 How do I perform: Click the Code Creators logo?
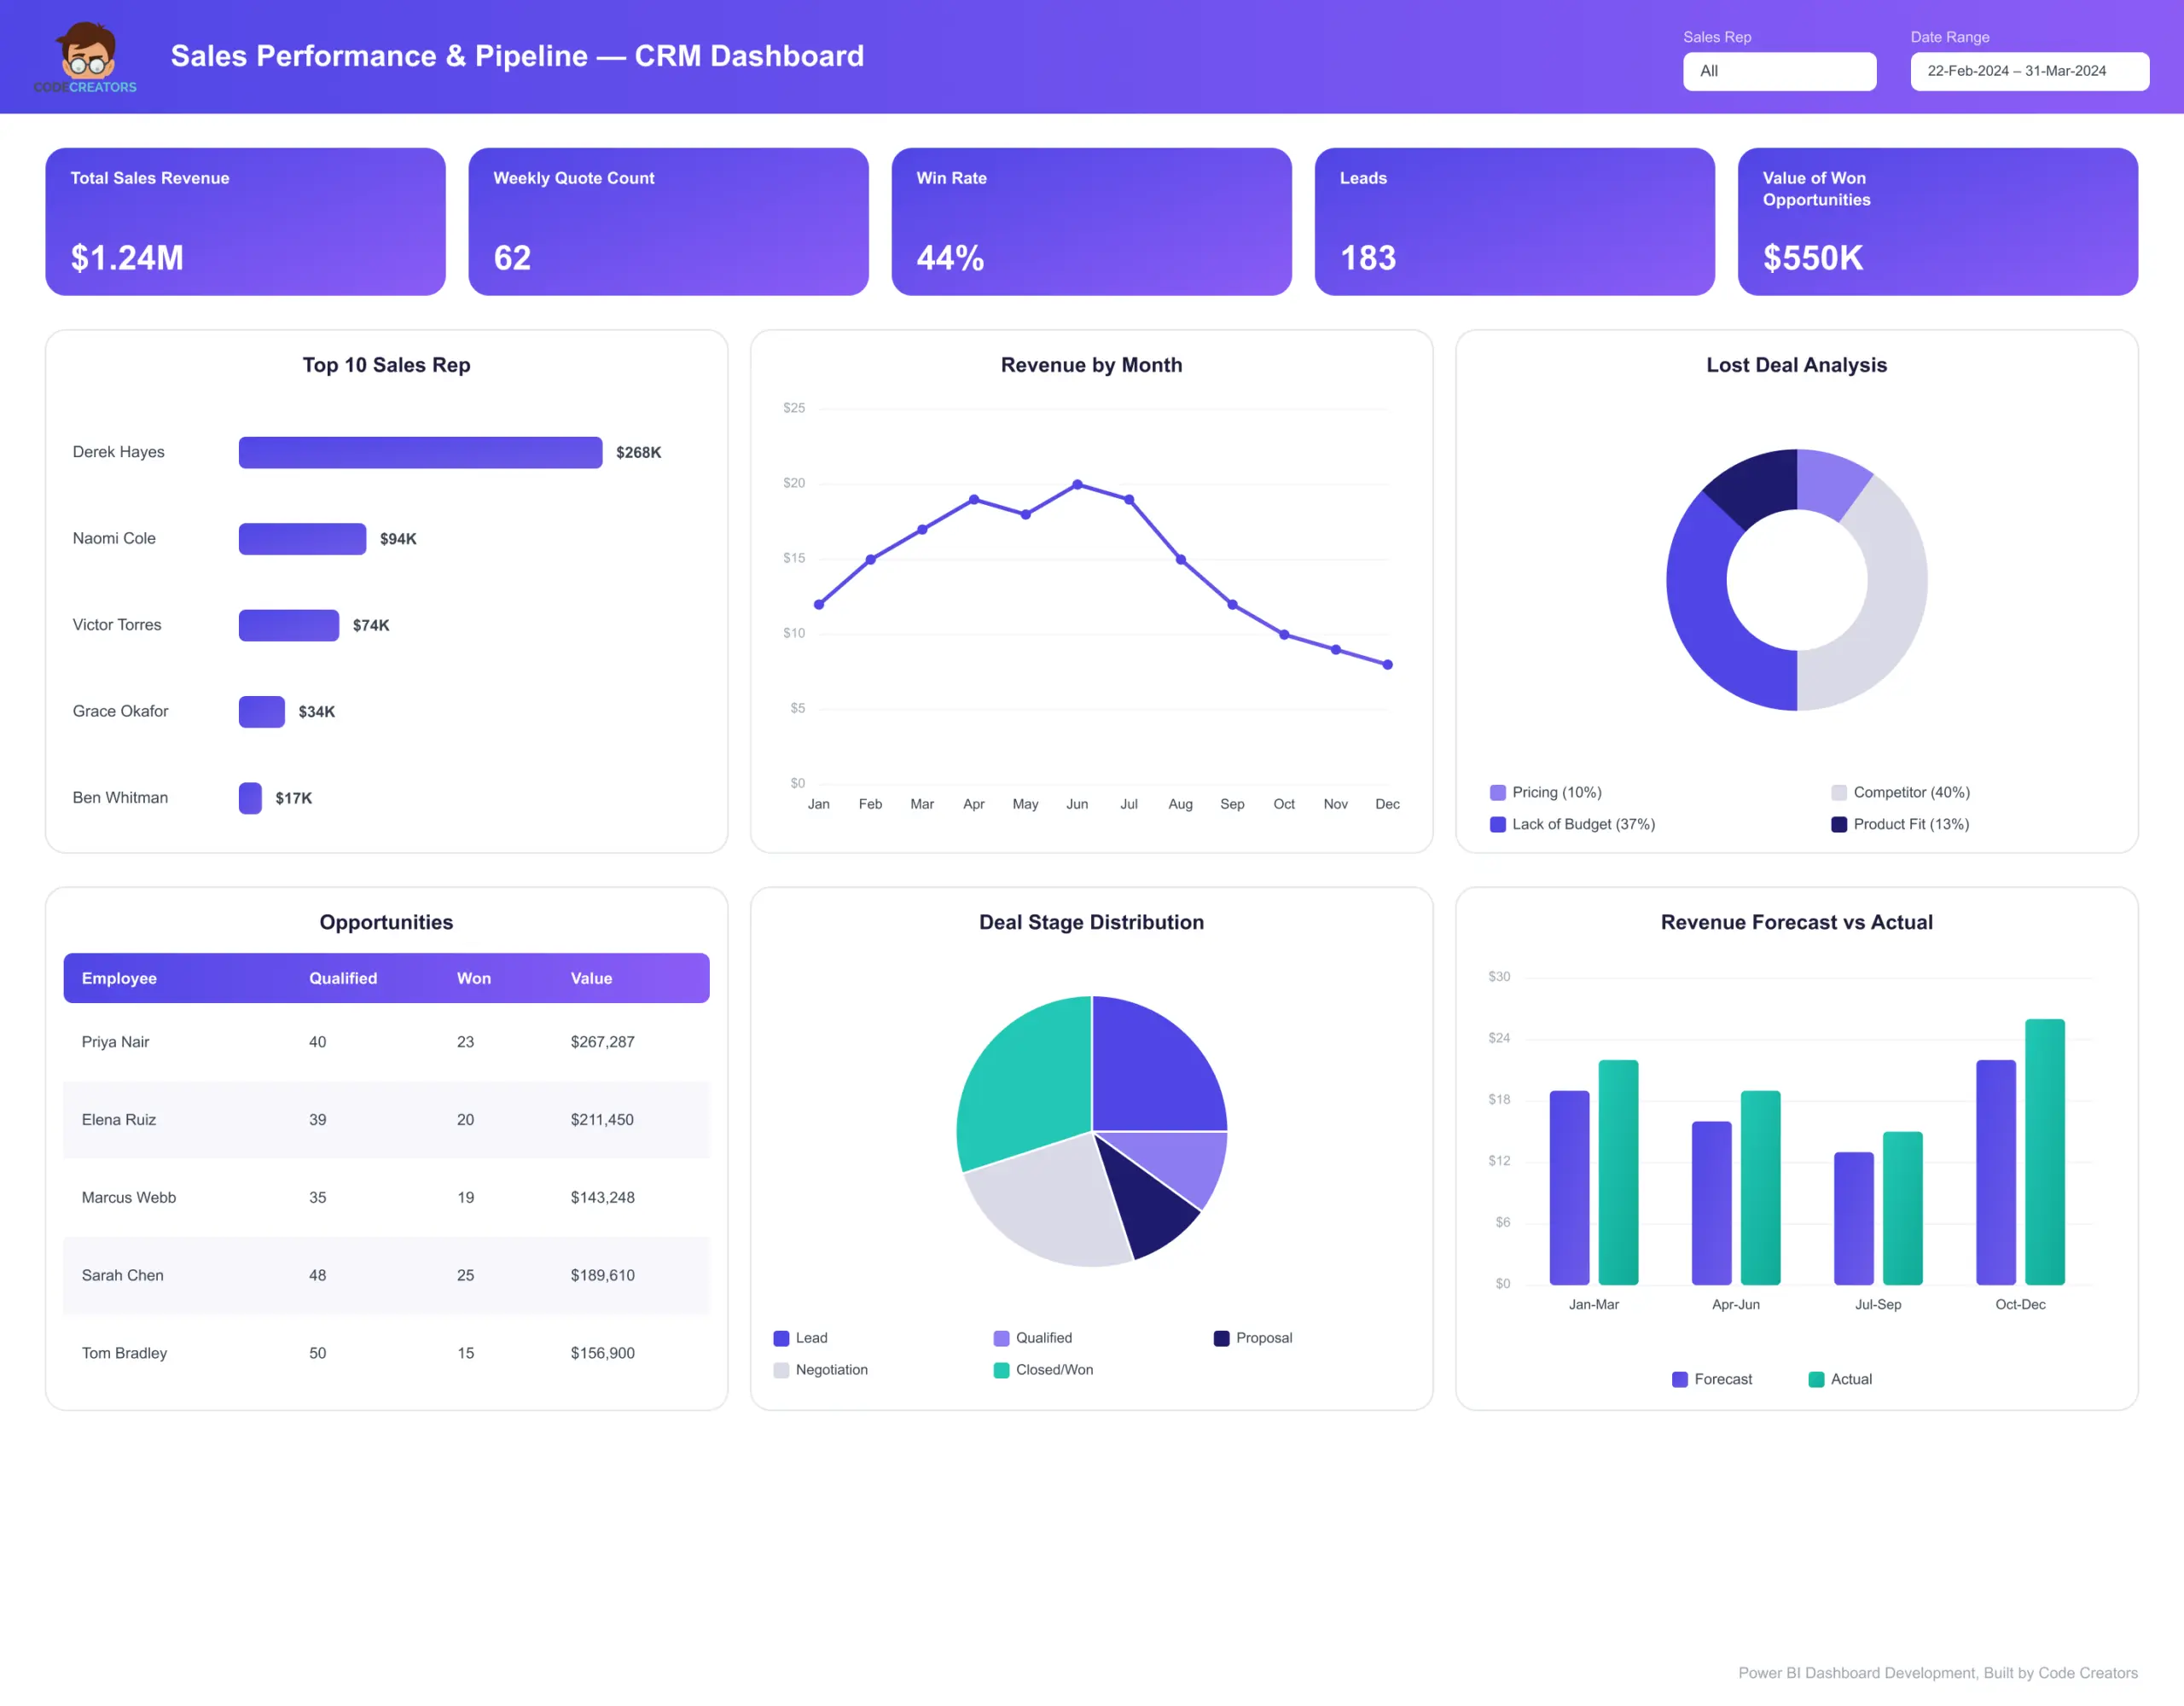click(x=85, y=58)
